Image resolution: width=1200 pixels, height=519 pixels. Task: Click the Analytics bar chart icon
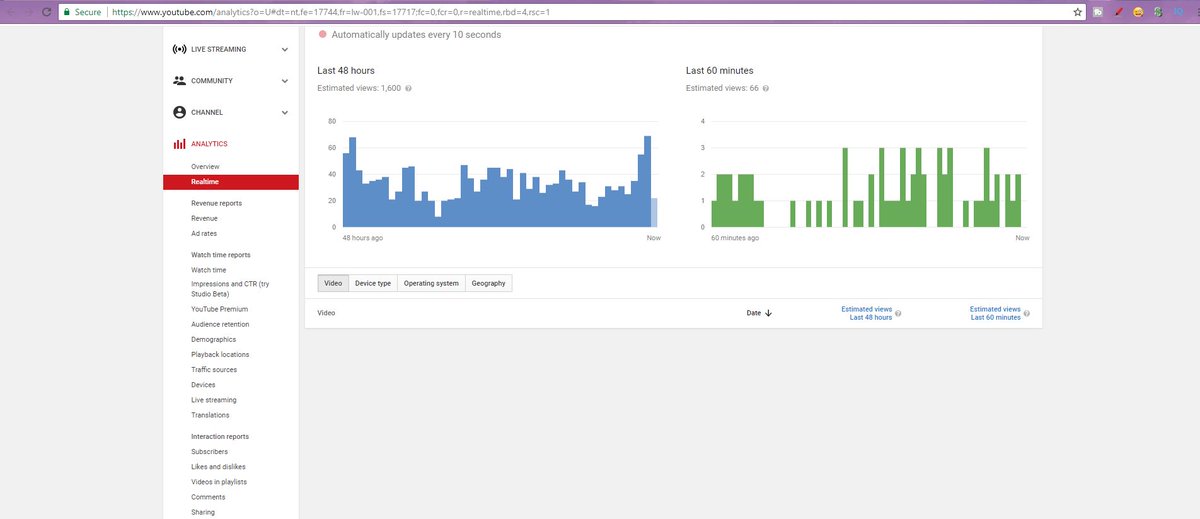pyautogui.click(x=179, y=144)
